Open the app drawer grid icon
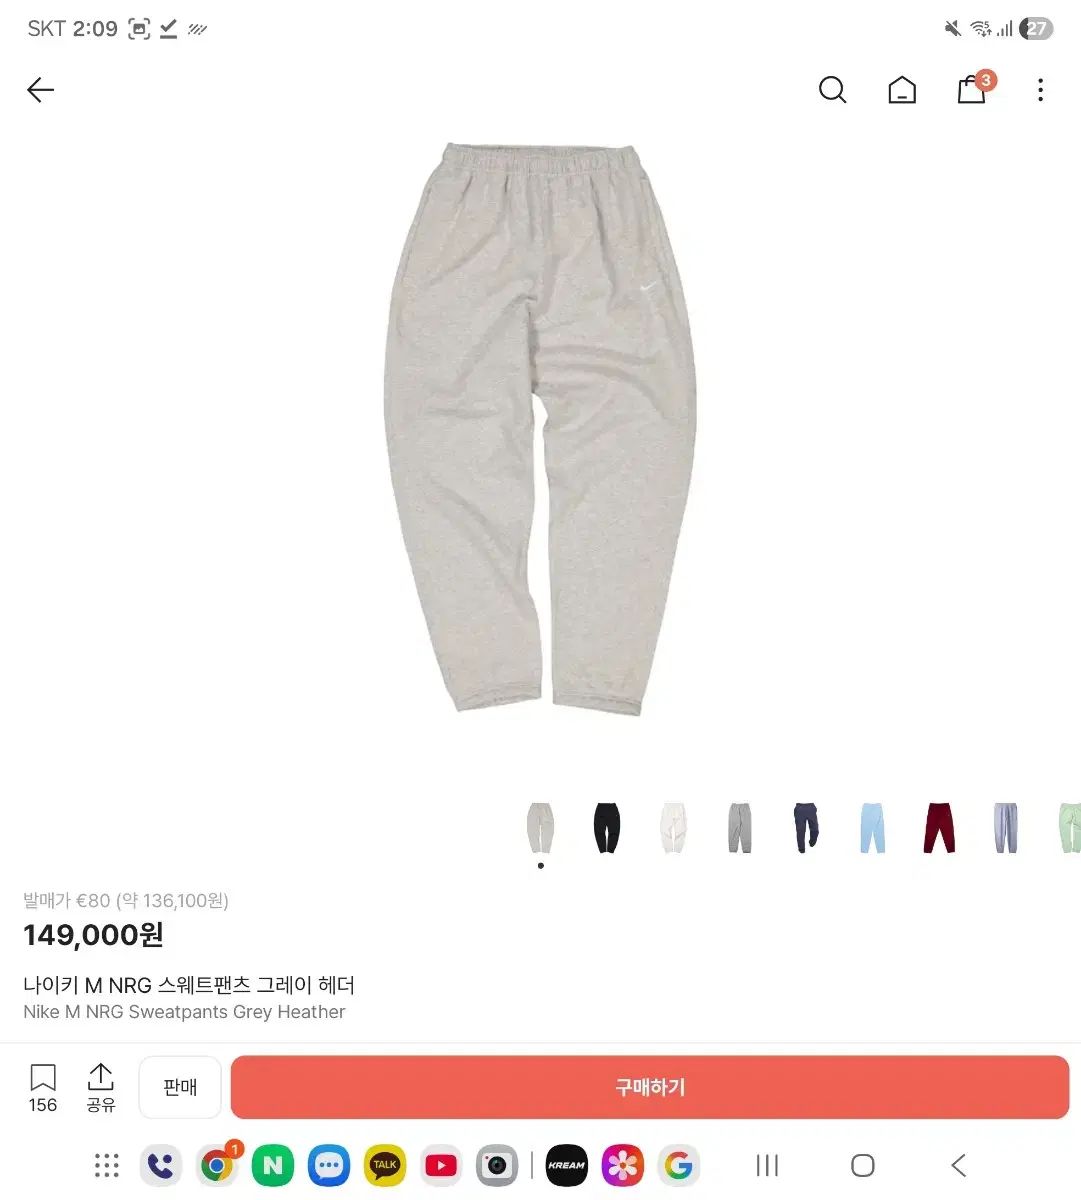Image resolution: width=1081 pixels, height=1200 pixels. coord(106,1165)
